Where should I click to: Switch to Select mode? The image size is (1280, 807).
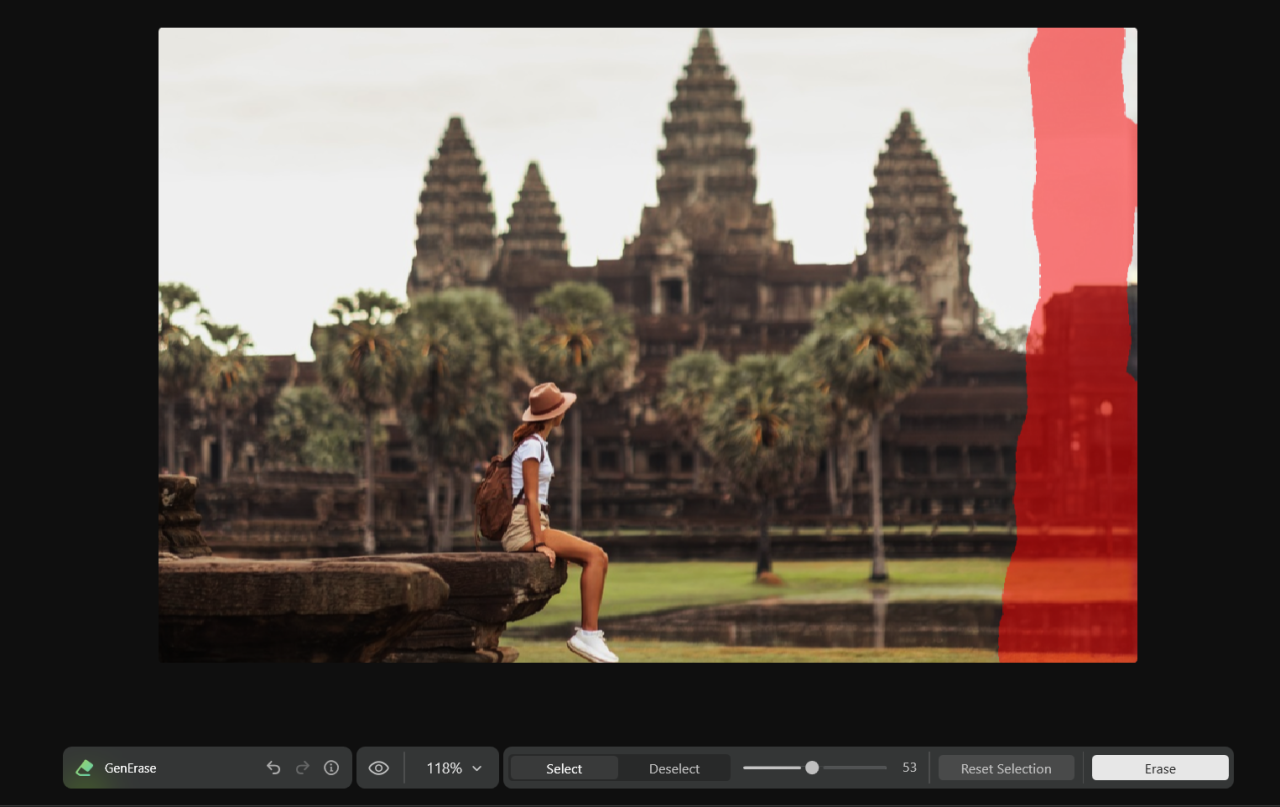[564, 768]
